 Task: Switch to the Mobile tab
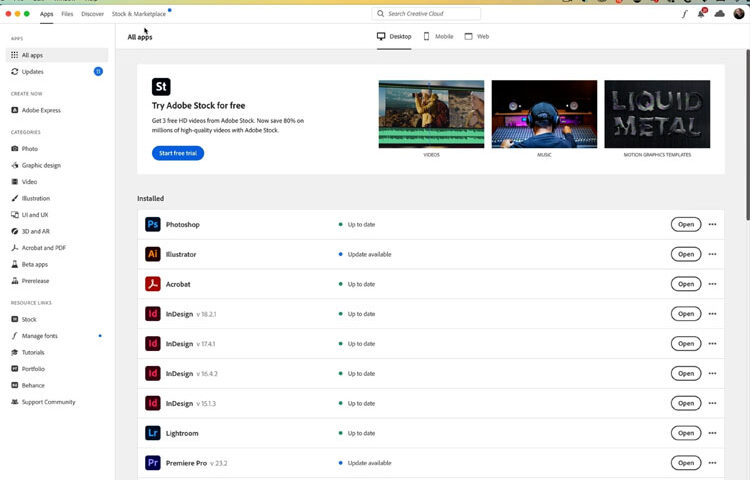[x=438, y=36]
